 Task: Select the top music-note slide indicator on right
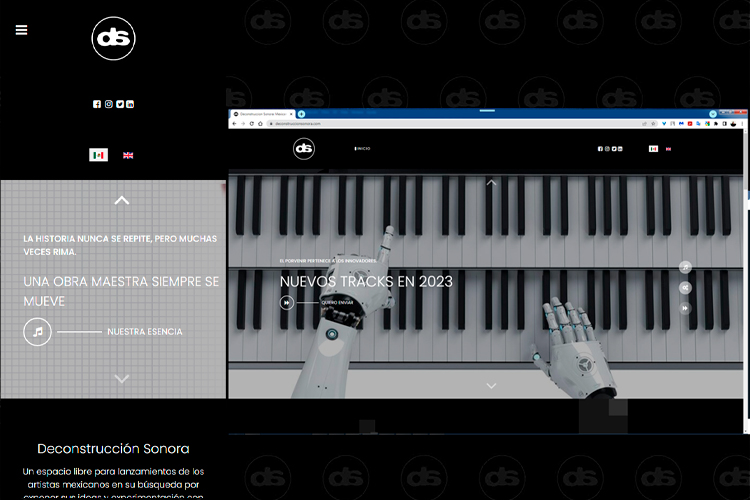click(685, 267)
